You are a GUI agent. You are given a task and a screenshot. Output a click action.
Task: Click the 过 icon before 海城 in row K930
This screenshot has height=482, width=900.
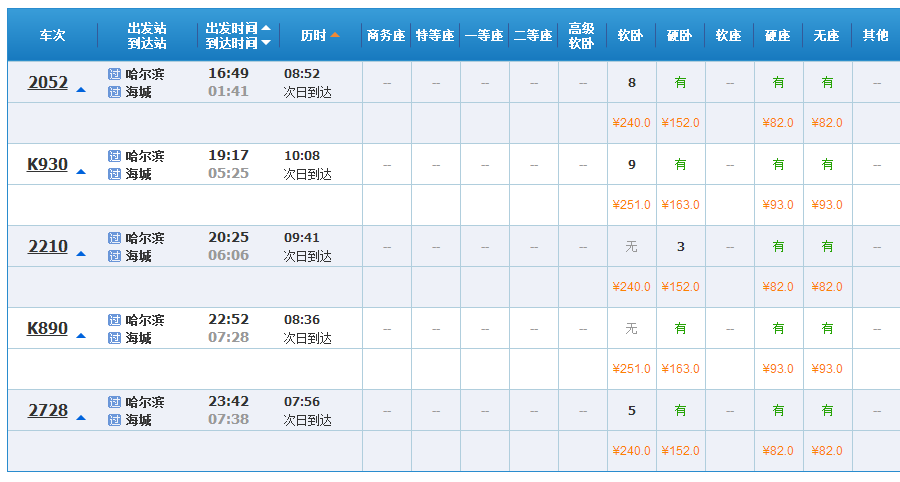tap(114, 174)
